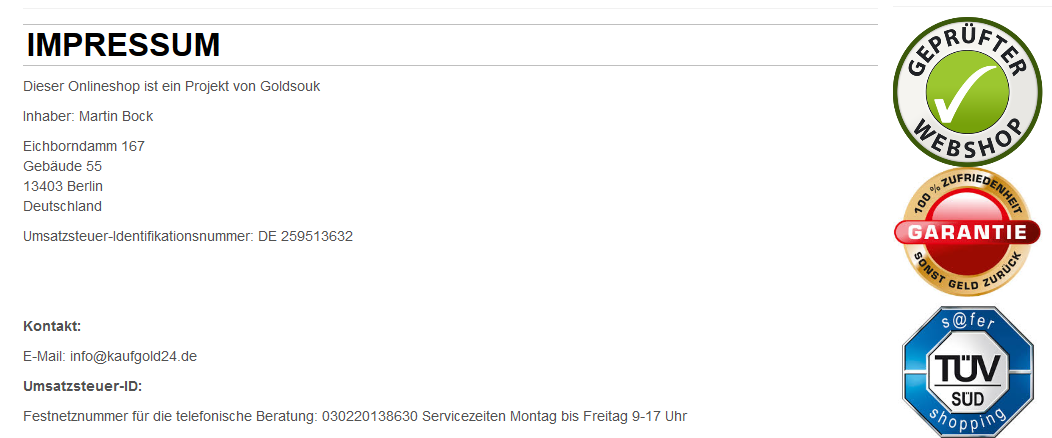Click the green checkmark in Webshop seal

tap(967, 92)
